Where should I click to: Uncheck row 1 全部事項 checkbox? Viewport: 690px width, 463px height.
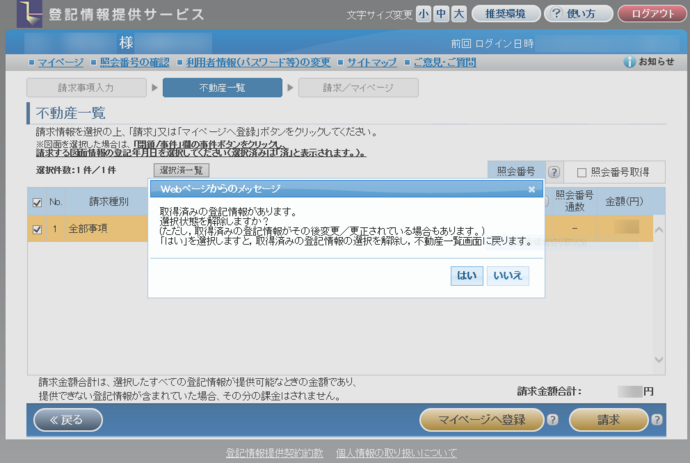[x=37, y=229]
